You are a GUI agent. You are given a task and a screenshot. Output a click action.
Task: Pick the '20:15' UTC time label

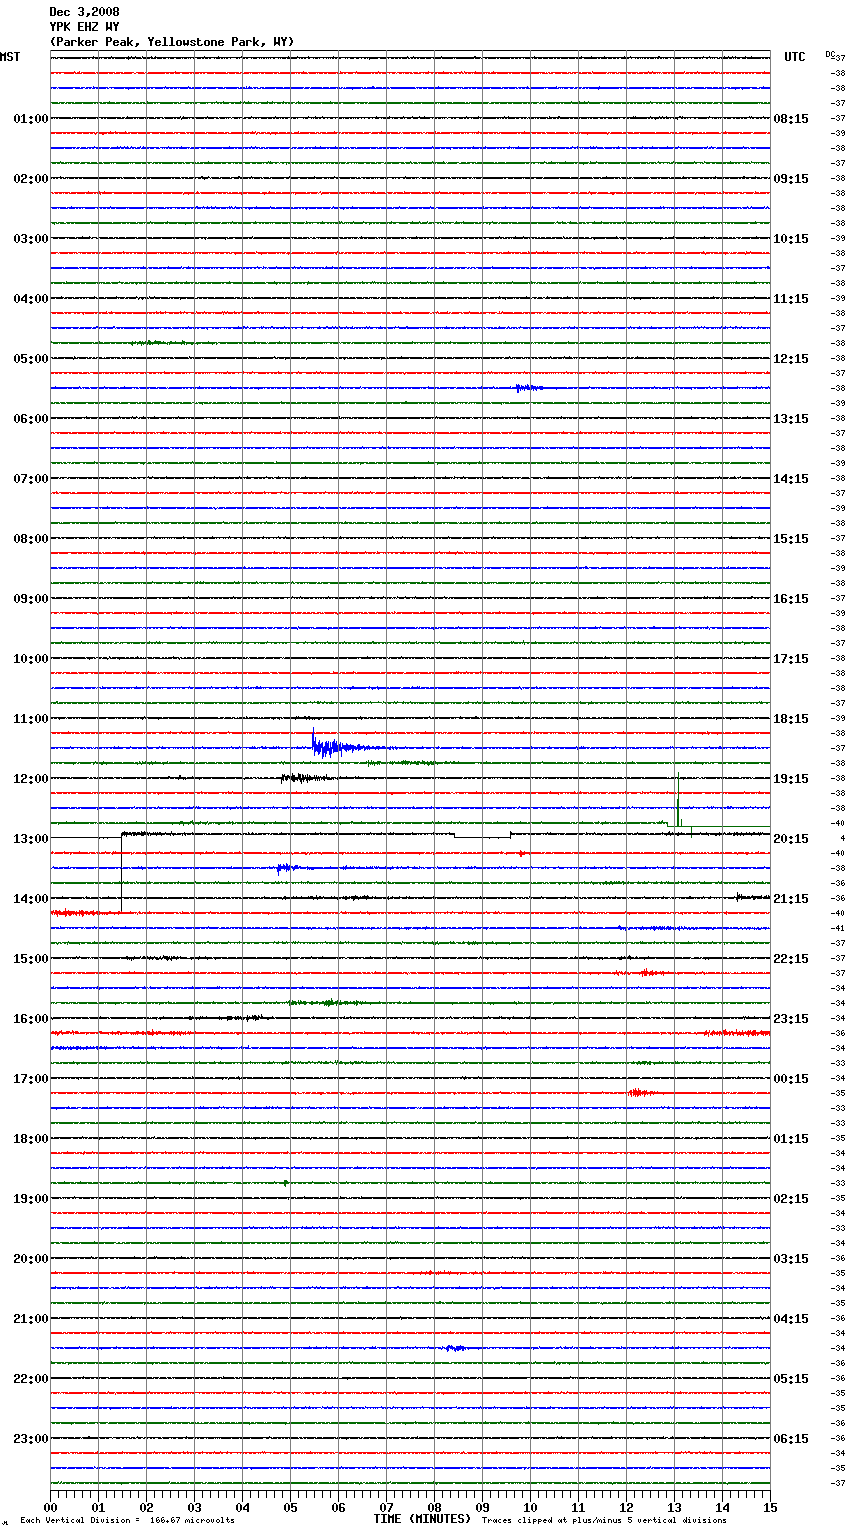(791, 839)
